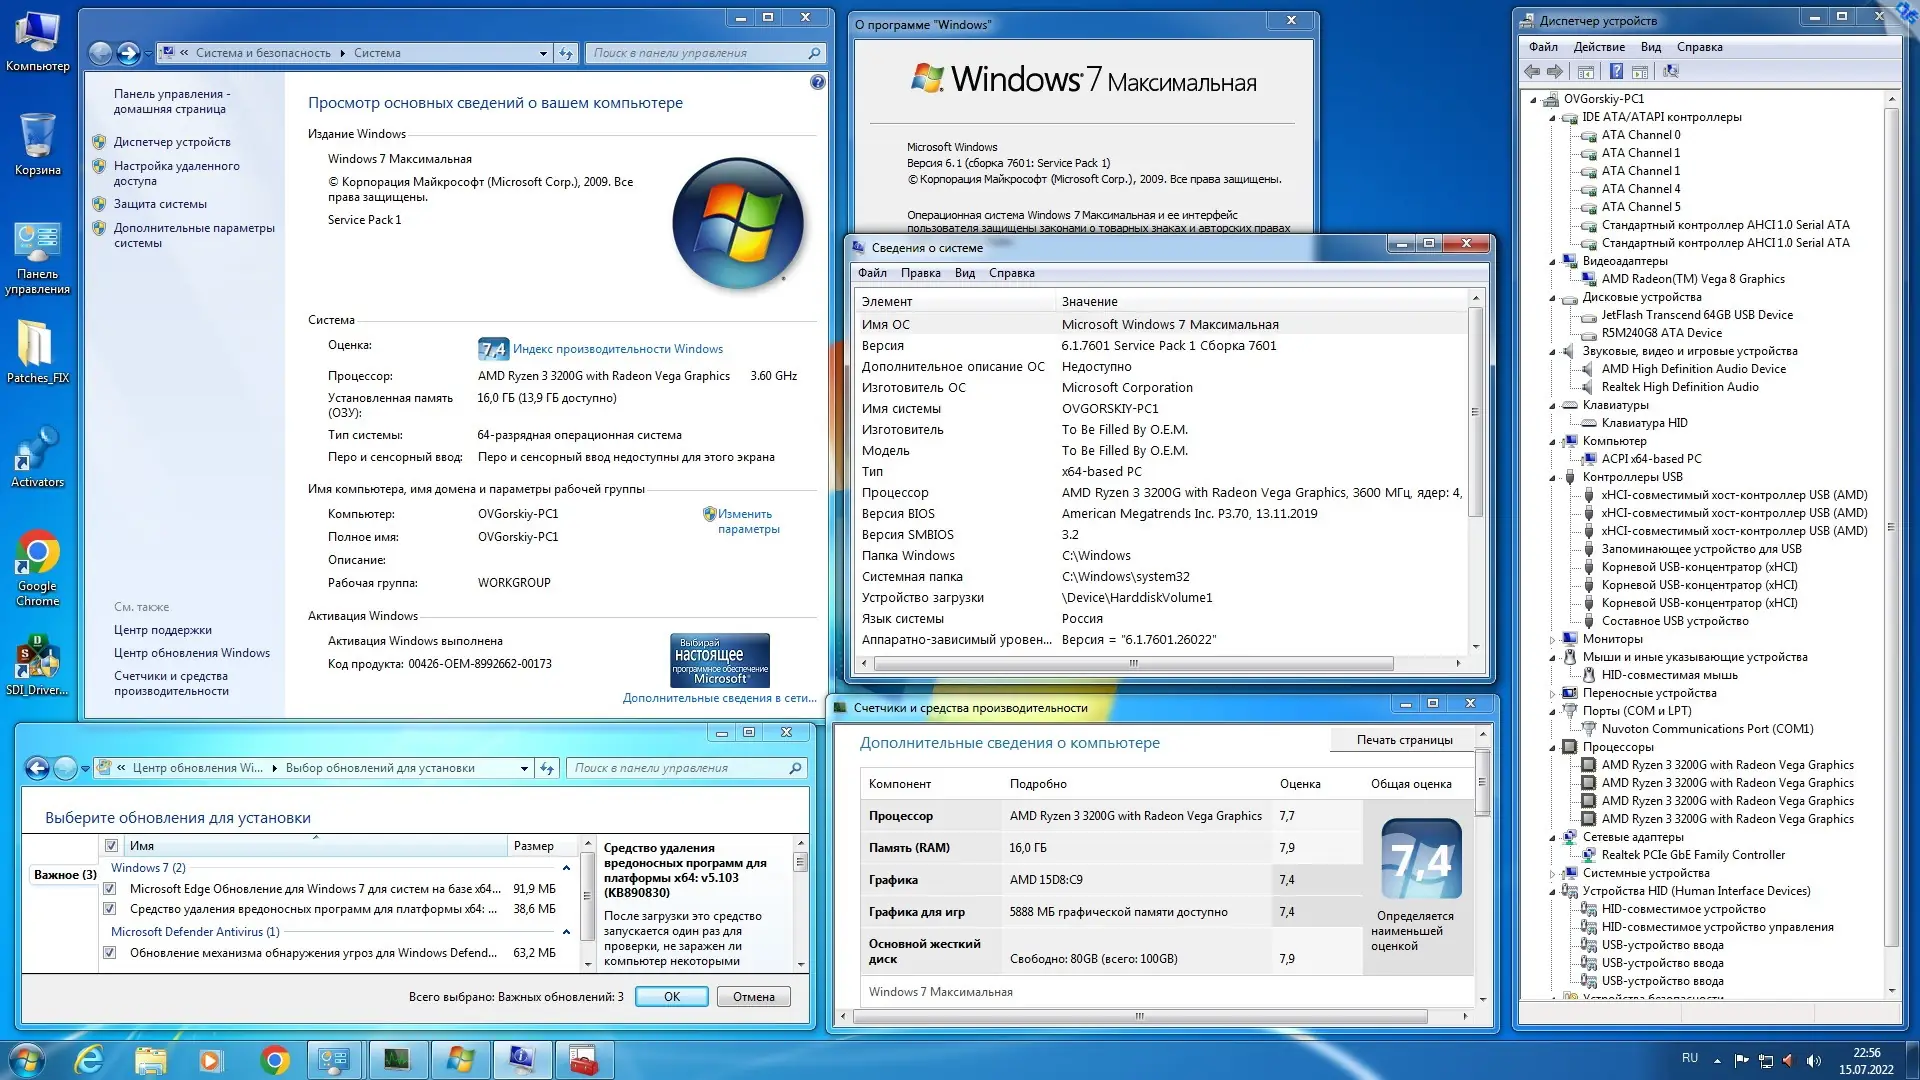Click the volume speaker tray icon
This screenshot has width=1920, height=1080.
point(1813,1061)
